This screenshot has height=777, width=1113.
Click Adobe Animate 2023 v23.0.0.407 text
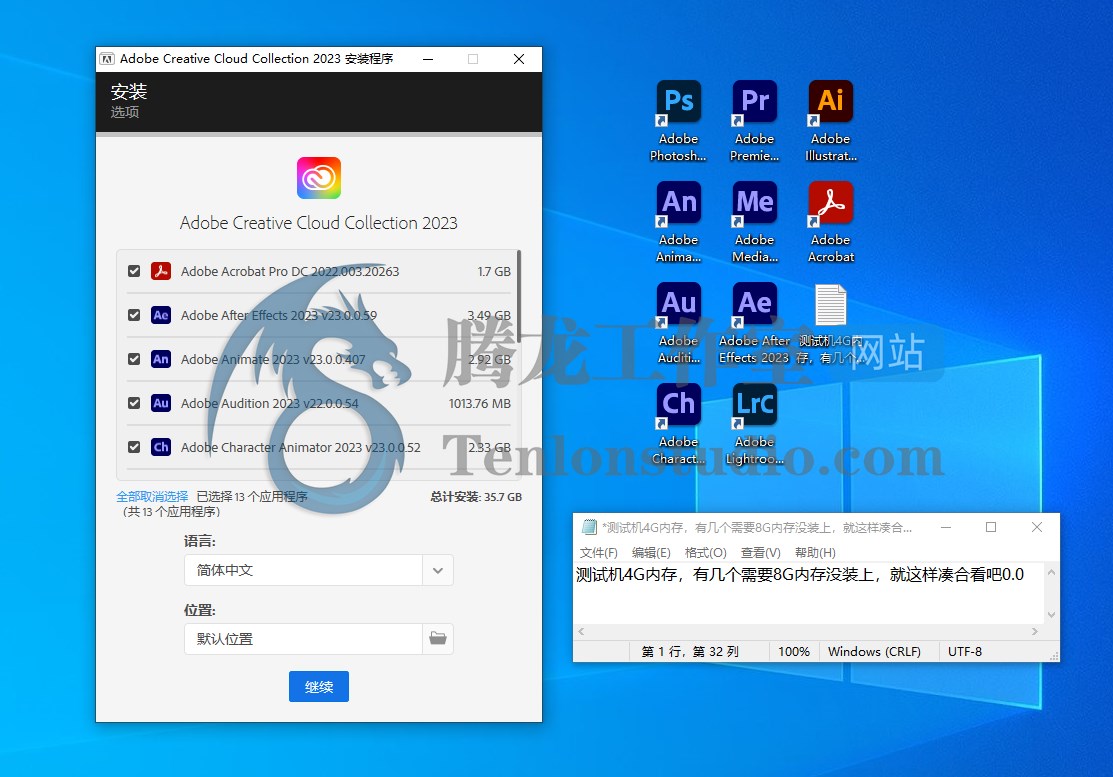point(273,359)
